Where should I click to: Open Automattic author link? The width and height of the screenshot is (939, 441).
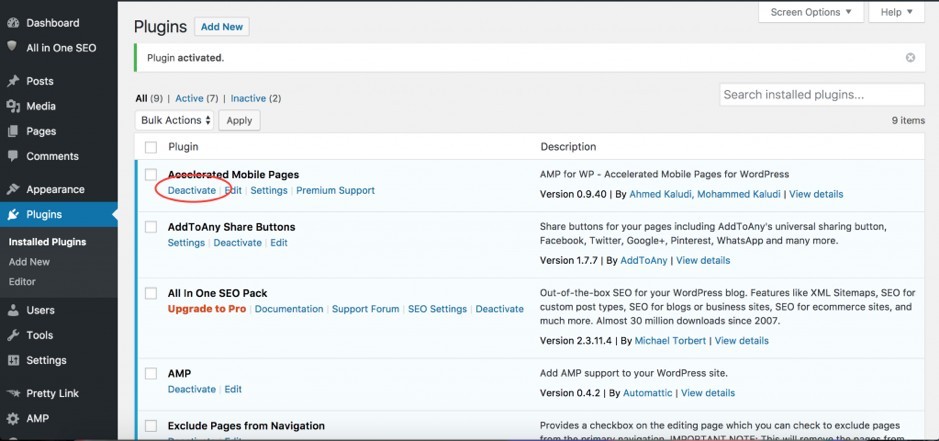647,394
